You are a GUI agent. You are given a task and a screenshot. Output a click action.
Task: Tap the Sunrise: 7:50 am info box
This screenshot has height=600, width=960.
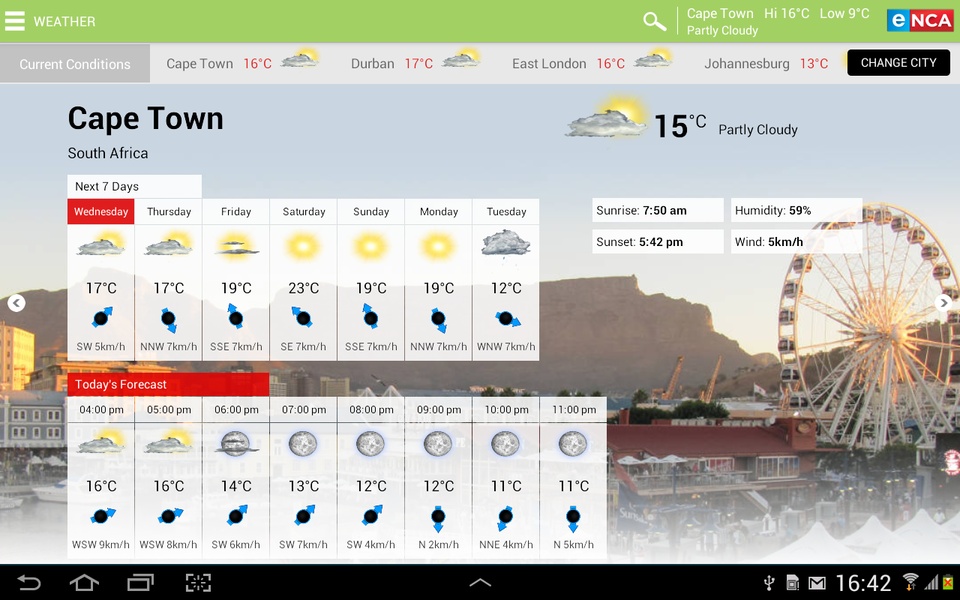[658, 210]
